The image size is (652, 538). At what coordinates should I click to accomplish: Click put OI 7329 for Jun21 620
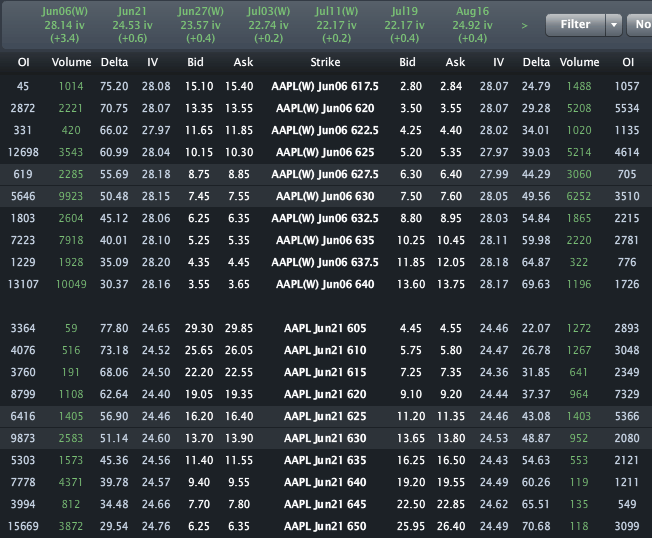[x=627, y=395]
